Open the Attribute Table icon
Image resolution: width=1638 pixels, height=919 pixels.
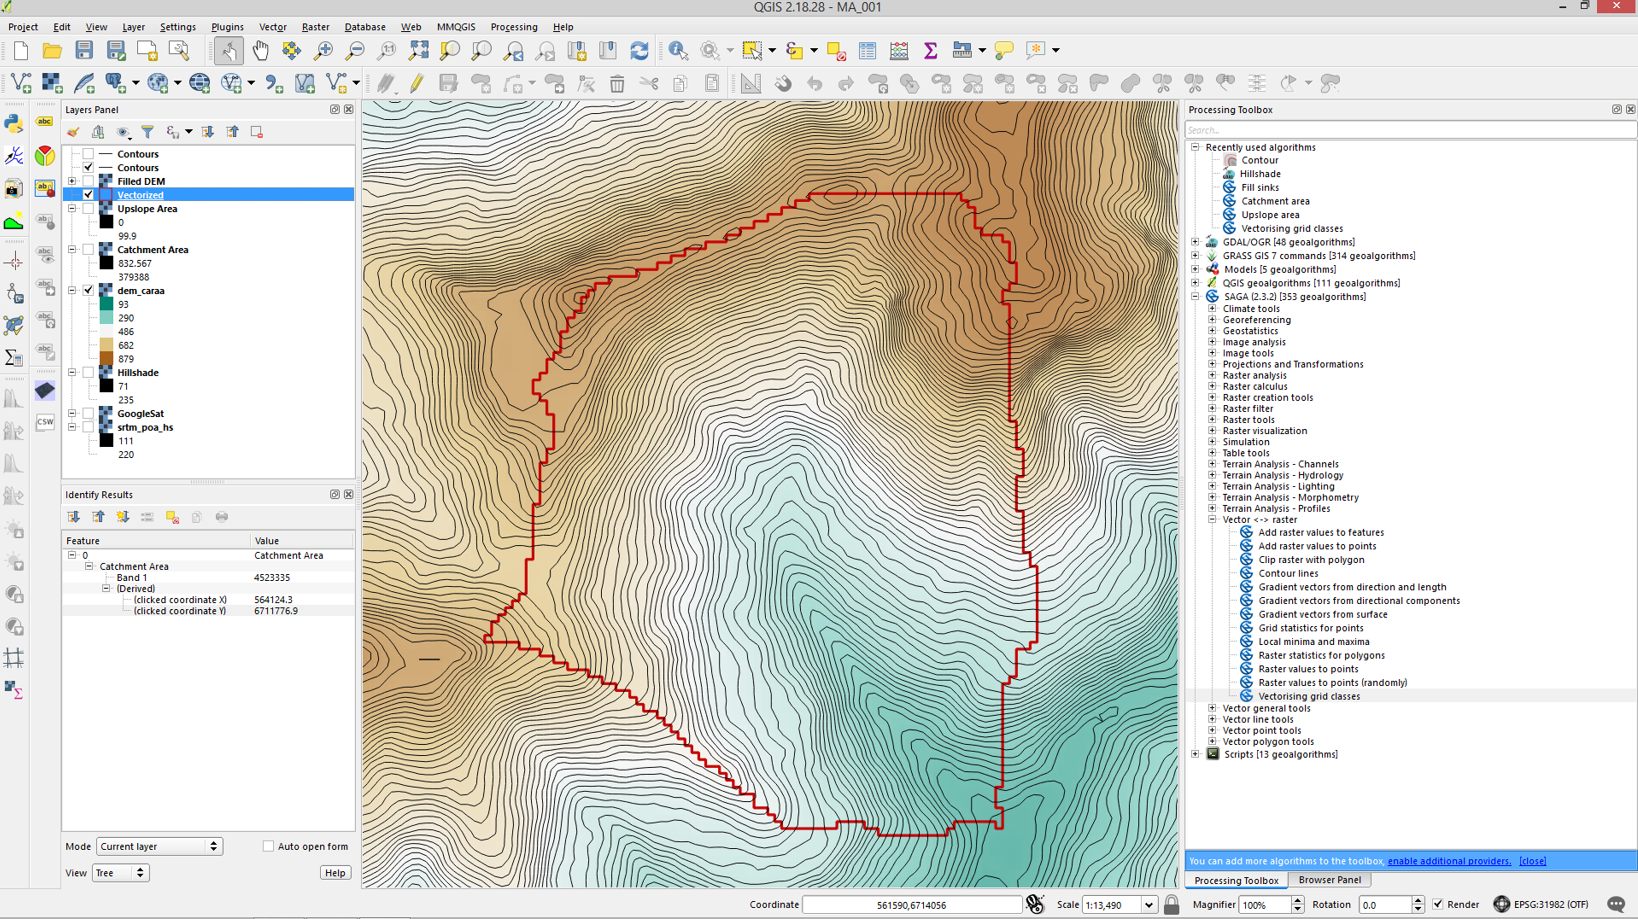(867, 50)
